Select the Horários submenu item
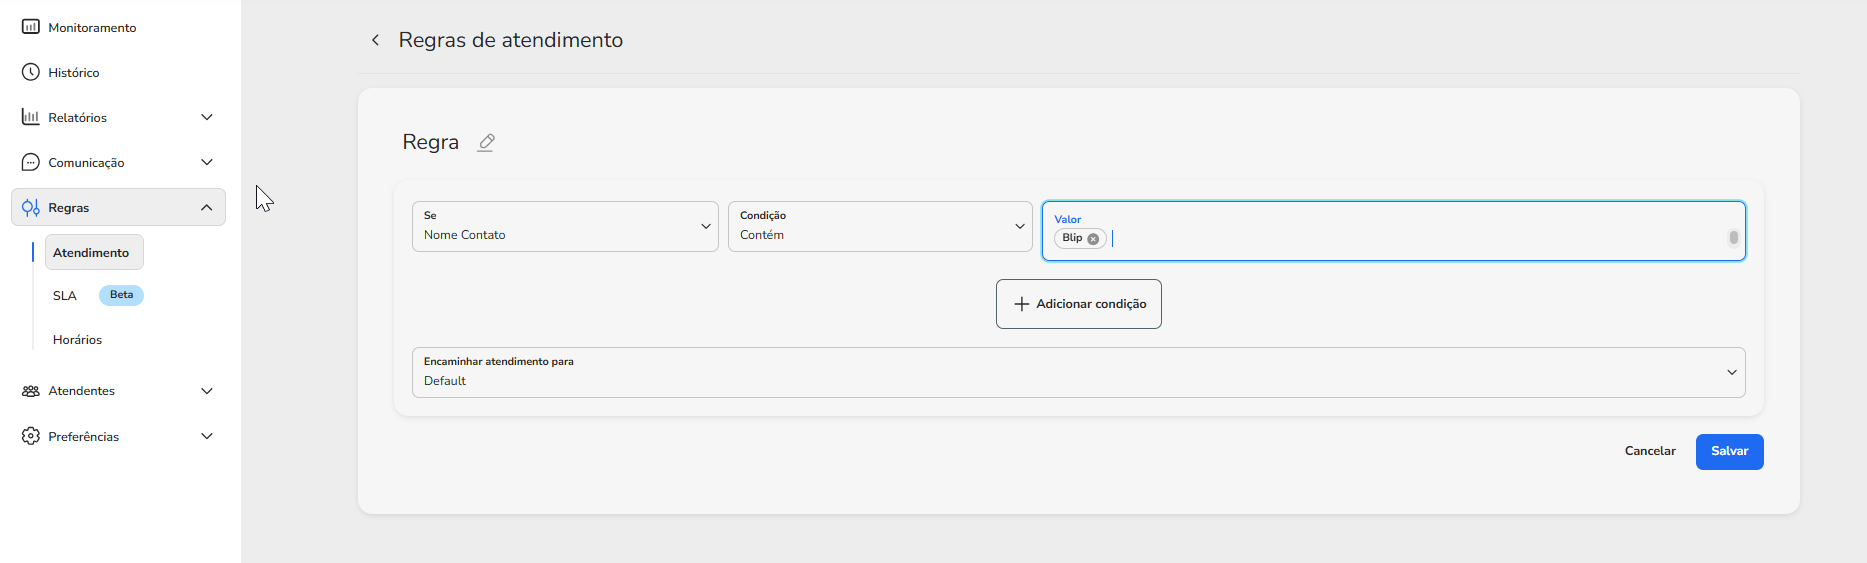Viewport: 1867px width, 563px height. (78, 340)
